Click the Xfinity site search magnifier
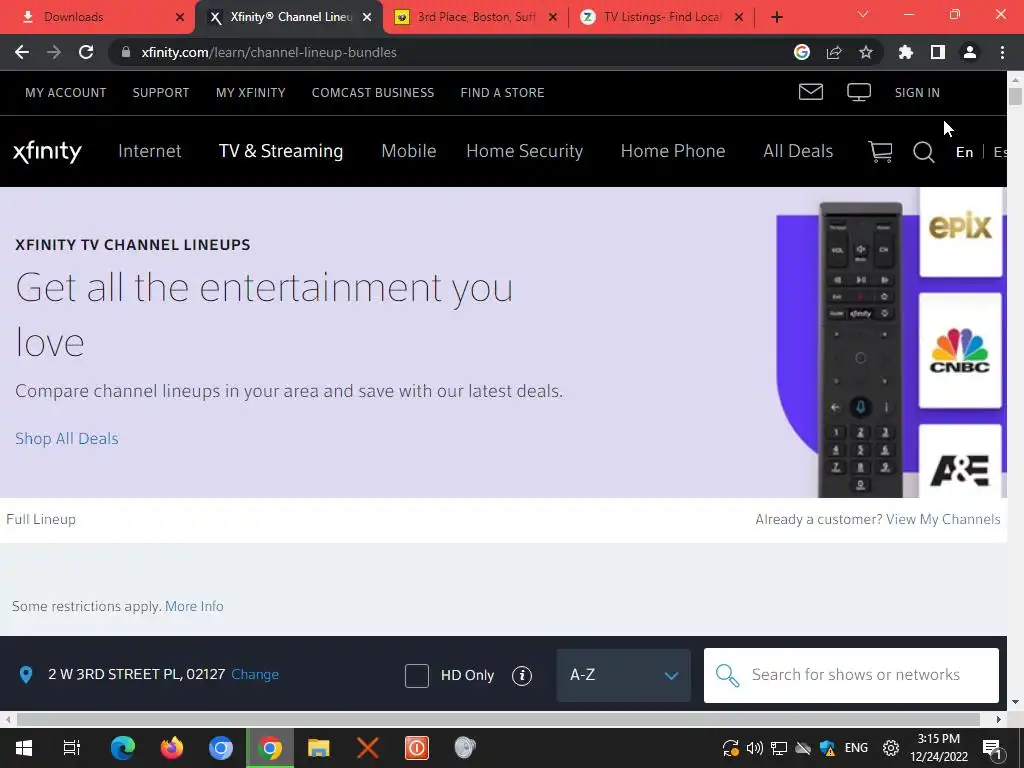The image size is (1024, 768). coord(923,152)
